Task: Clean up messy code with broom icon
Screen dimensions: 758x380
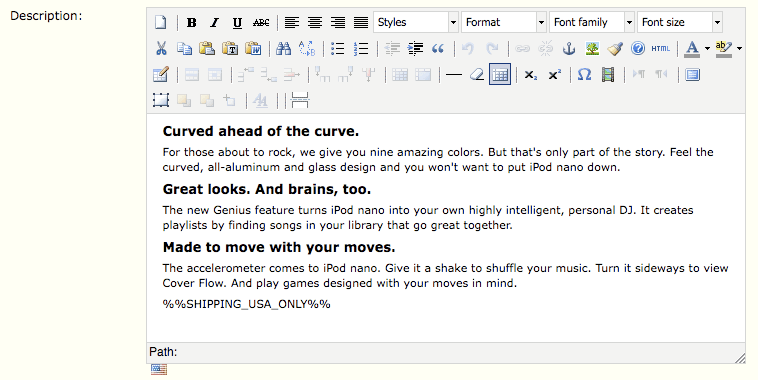Action: (x=615, y=48)
